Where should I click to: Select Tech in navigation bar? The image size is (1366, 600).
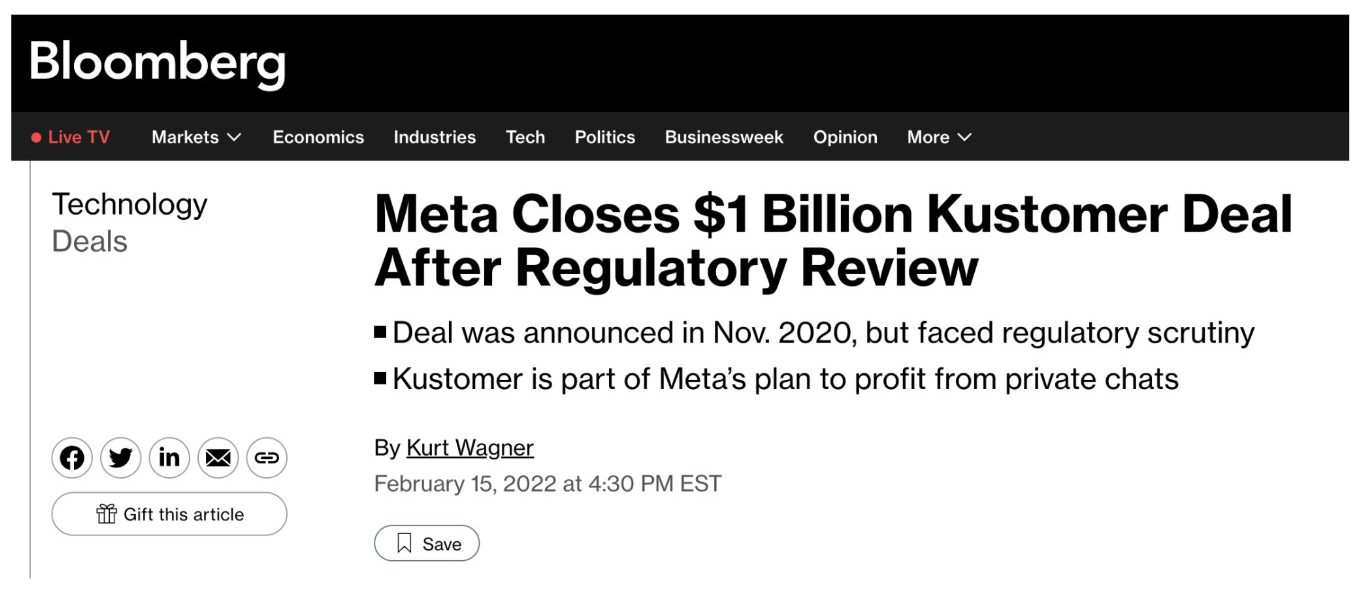tap(525, 138)
